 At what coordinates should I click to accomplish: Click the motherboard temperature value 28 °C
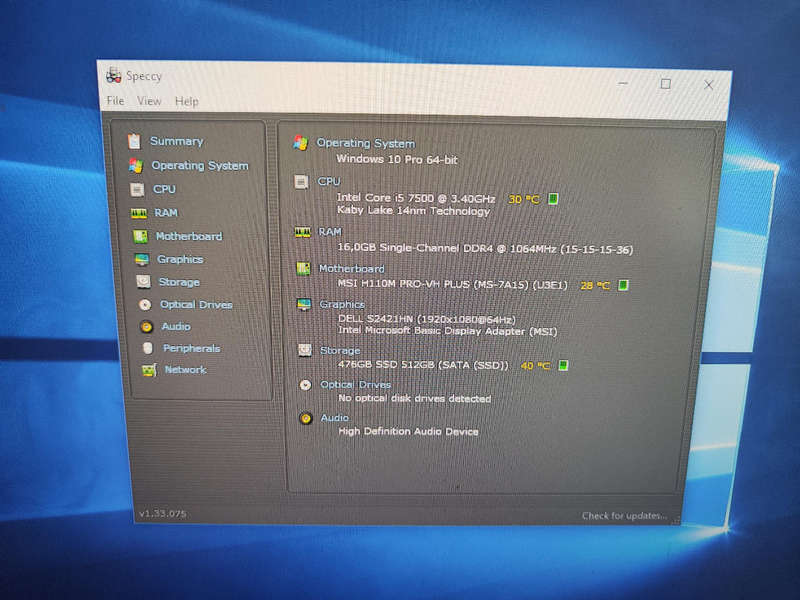pyautogui.click(x=595, y=285)
